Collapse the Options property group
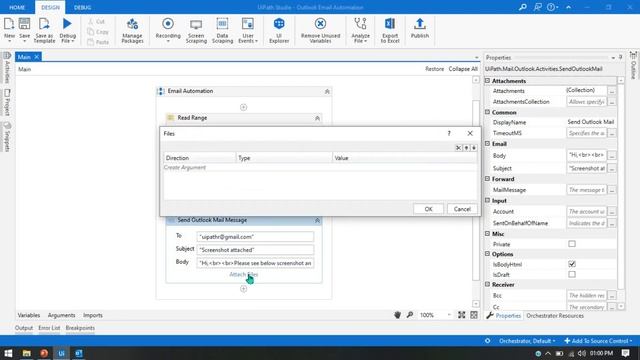 click(487, 253)
